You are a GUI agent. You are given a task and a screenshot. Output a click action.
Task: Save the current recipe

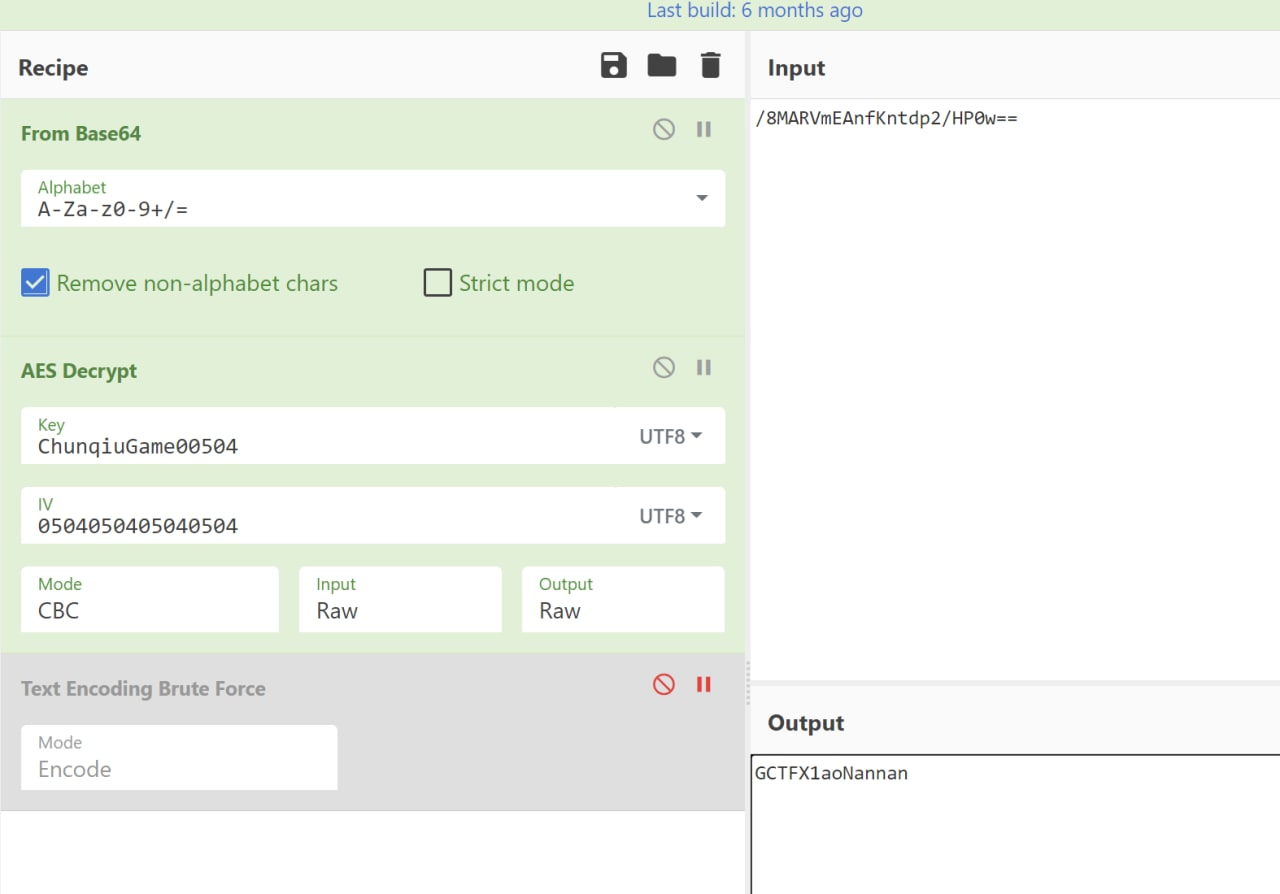click(613, 66)
